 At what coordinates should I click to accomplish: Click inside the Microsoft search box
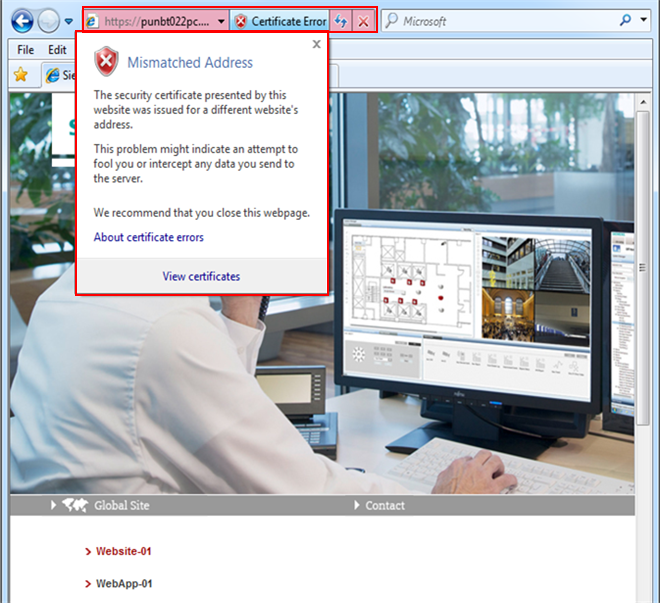[x=500, y=21]
